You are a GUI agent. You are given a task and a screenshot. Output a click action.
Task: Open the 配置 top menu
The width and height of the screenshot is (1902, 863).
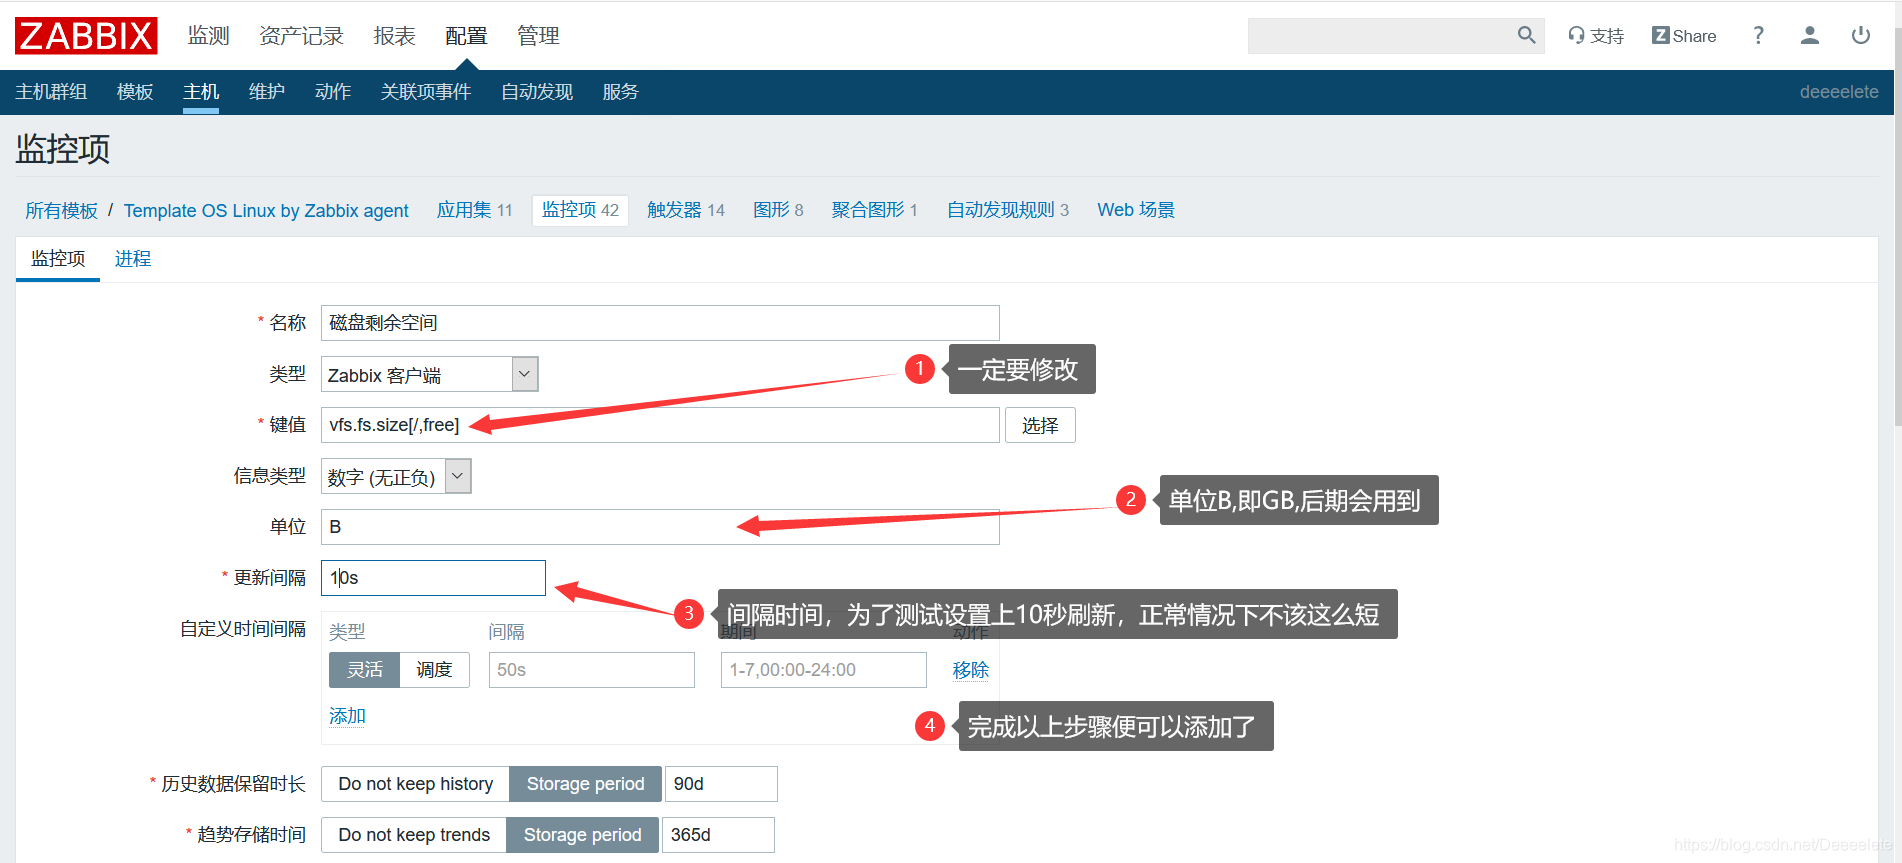466,36
